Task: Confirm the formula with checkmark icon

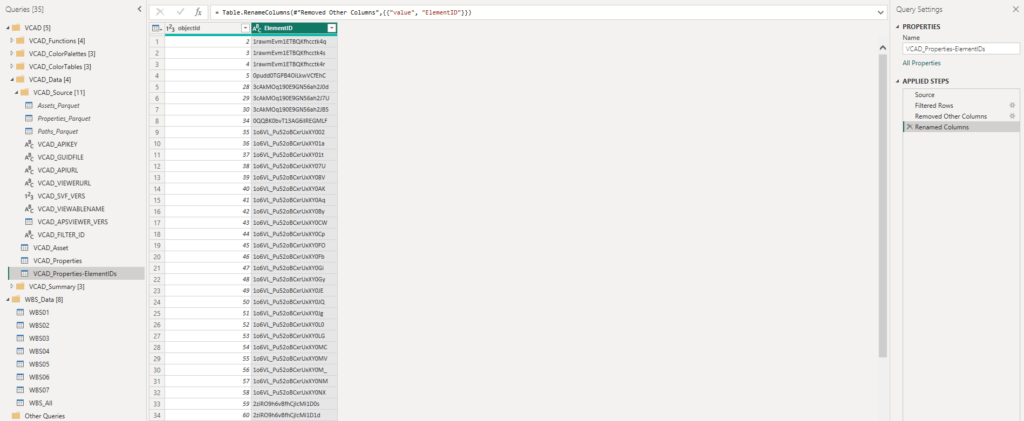Action: tap(179, 11)
